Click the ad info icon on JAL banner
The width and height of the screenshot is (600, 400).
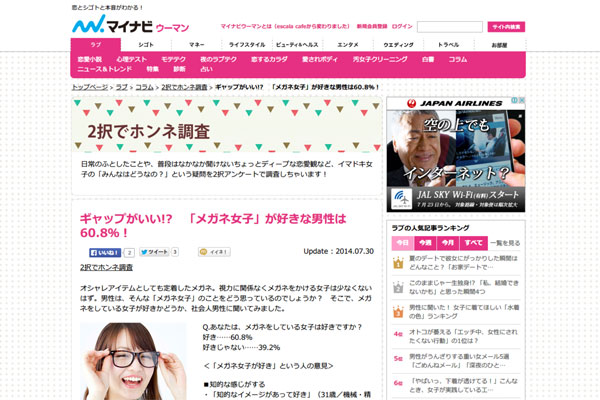(515, 100)
